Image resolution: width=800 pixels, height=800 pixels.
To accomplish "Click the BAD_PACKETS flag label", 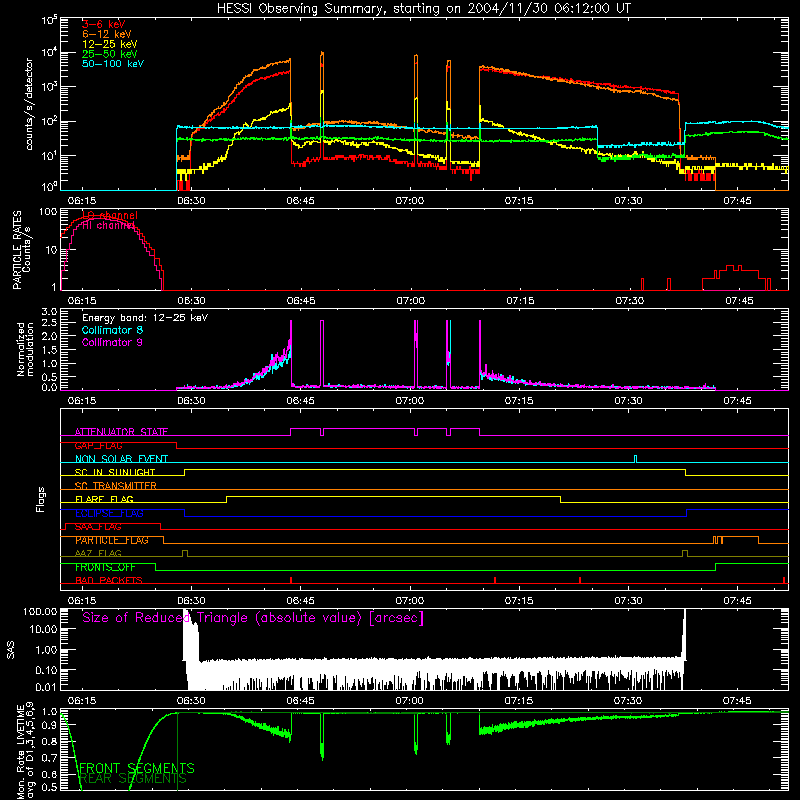I will click(109, 580).
